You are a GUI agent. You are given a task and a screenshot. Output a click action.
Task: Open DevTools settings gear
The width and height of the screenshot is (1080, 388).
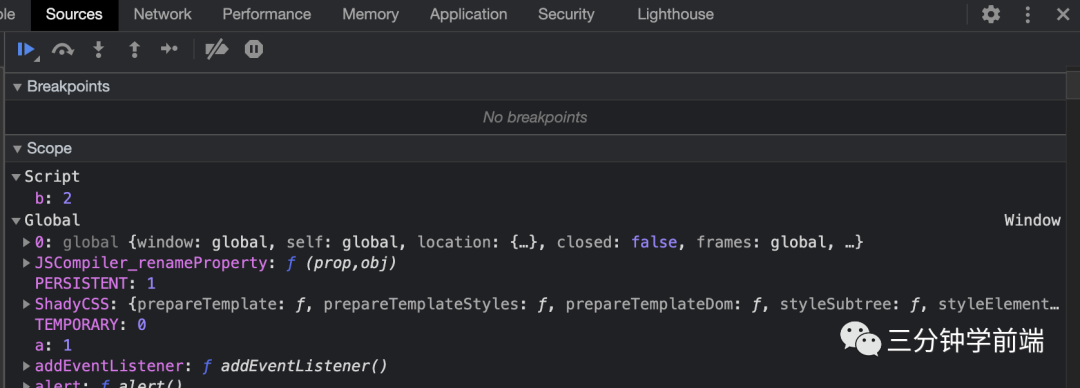[x=990, y=14]
